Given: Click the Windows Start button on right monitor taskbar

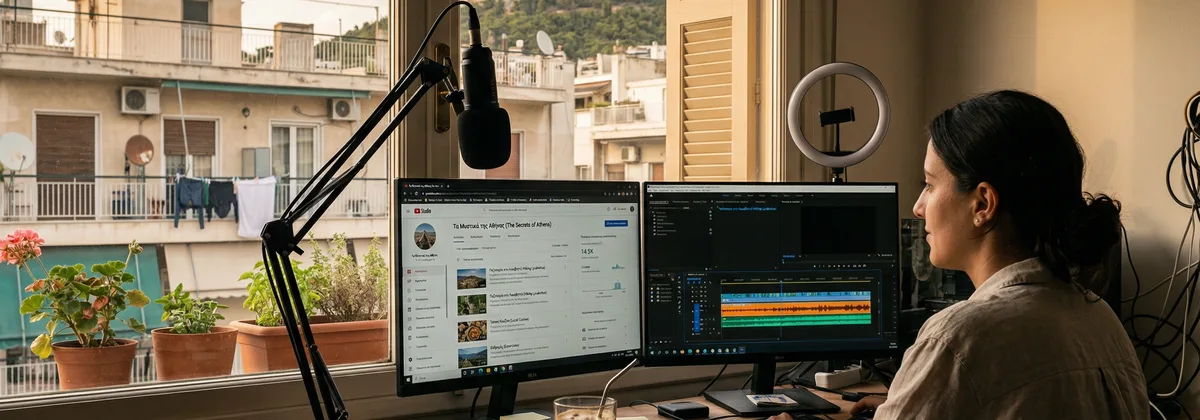Looking at the screenshot, I should [x=651, y=351].
